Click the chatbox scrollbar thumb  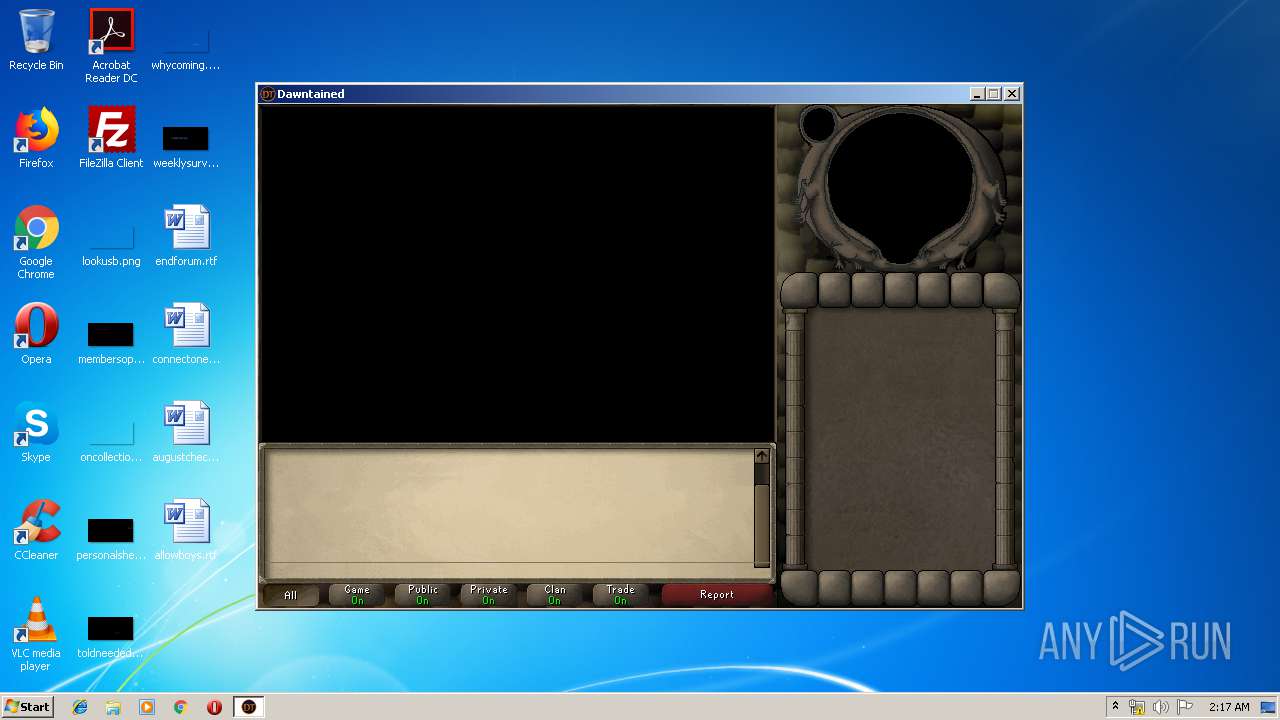coord(762,525)
